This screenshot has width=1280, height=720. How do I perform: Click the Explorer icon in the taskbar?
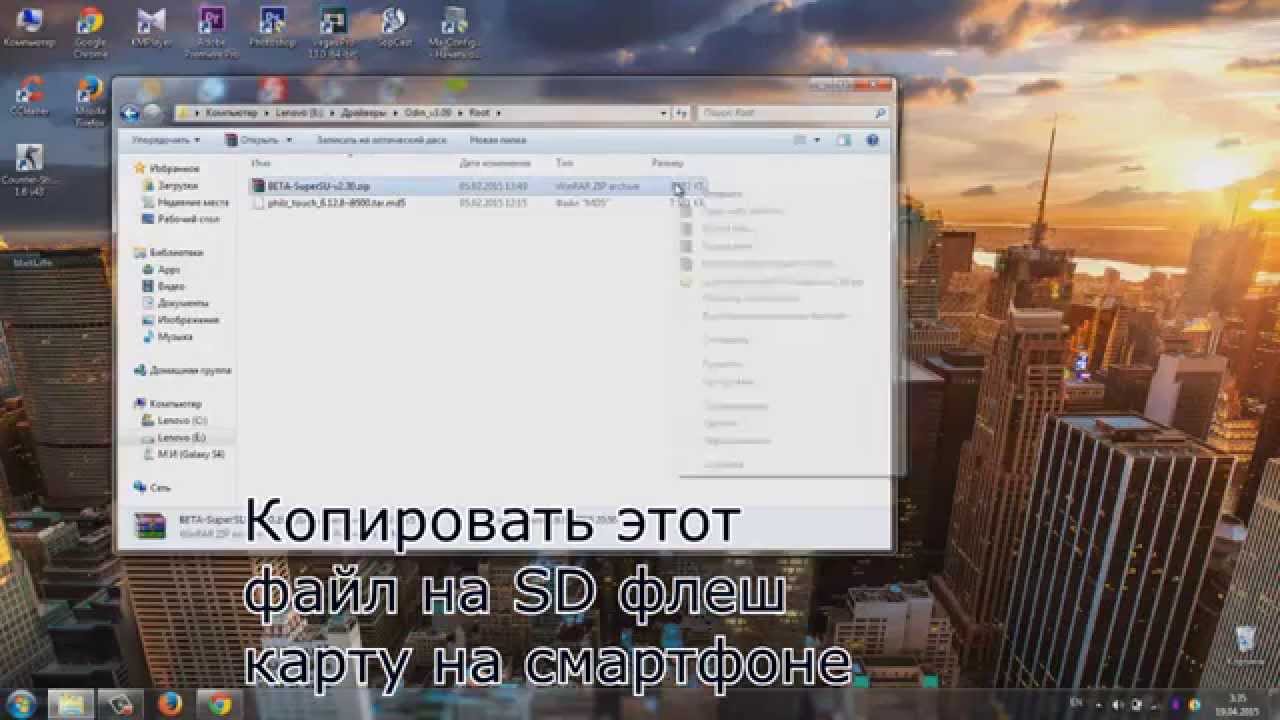coord(71,704)
